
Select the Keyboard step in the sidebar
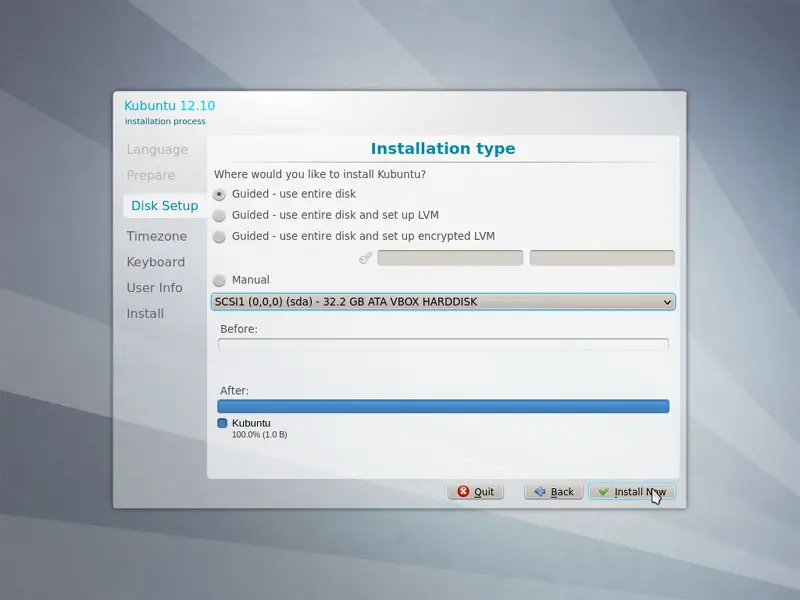pyautogui.click(x=156, y=262)
